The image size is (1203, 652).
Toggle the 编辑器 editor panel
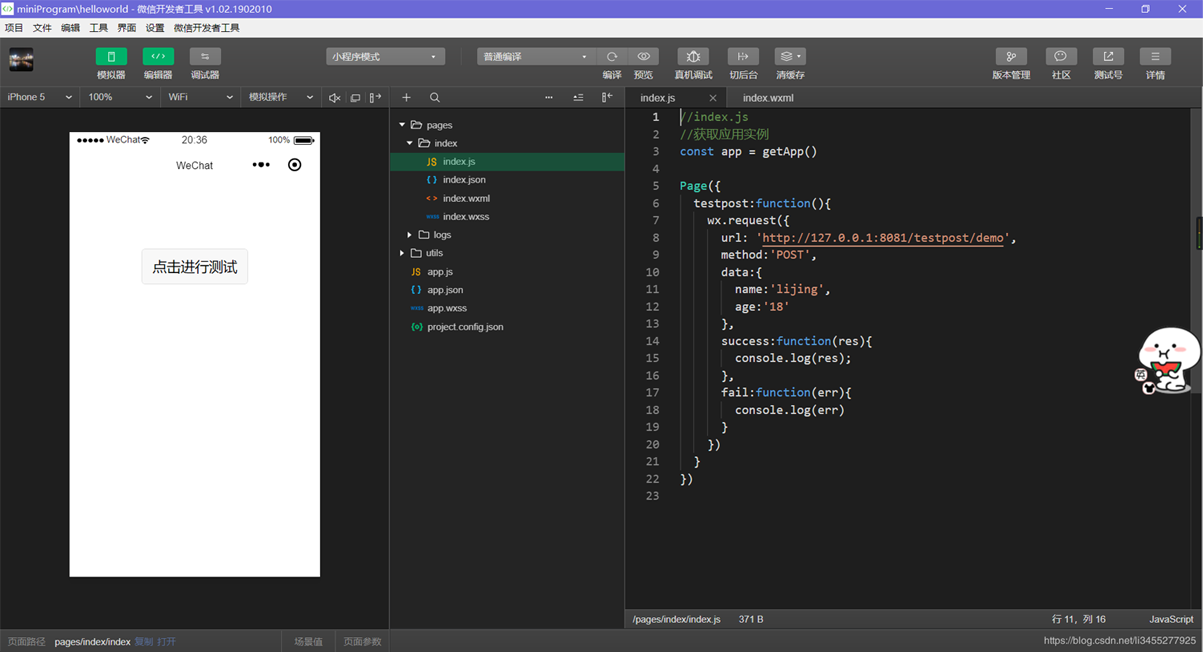[158, 57]
